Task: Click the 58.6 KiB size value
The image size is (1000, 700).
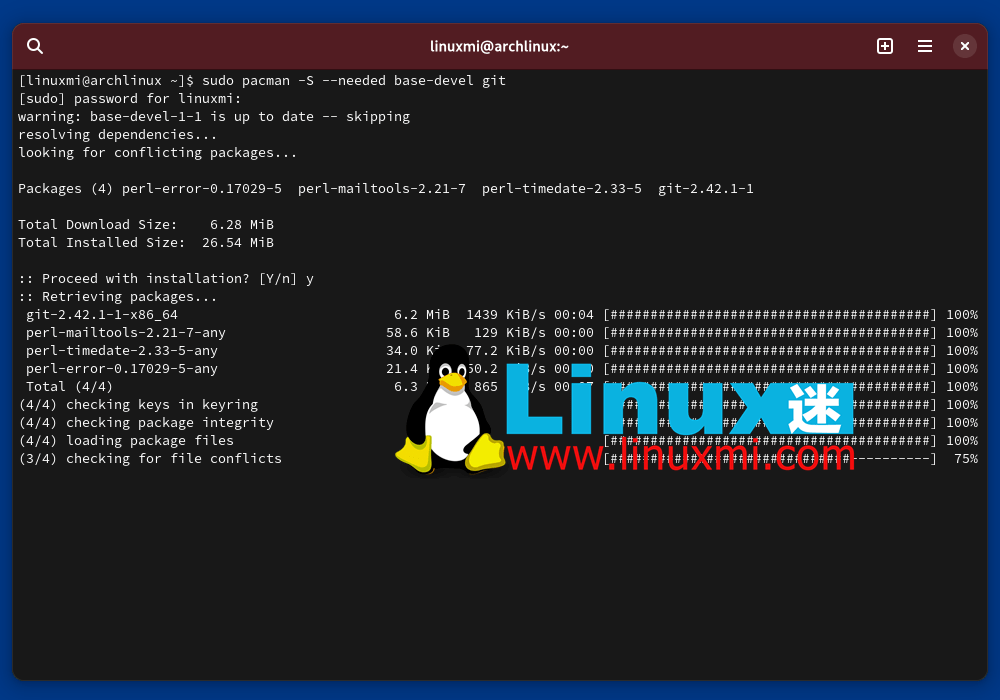Action: [x=418, y=332]
